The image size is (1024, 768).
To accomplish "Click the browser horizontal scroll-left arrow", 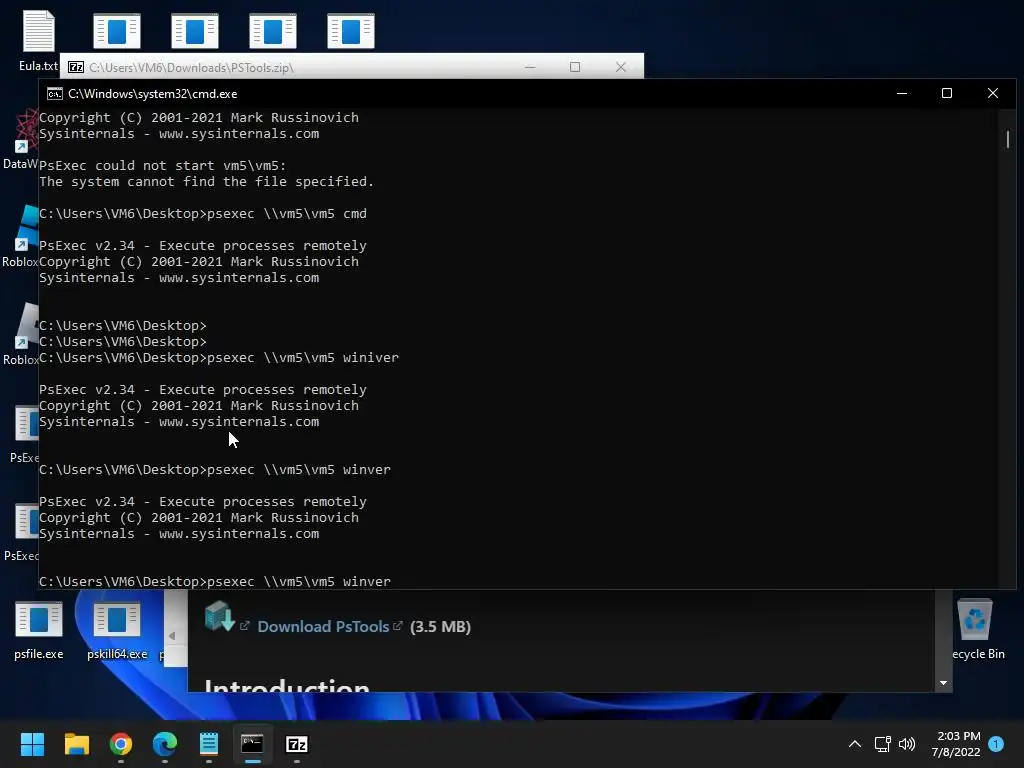I will coord(172,635).
